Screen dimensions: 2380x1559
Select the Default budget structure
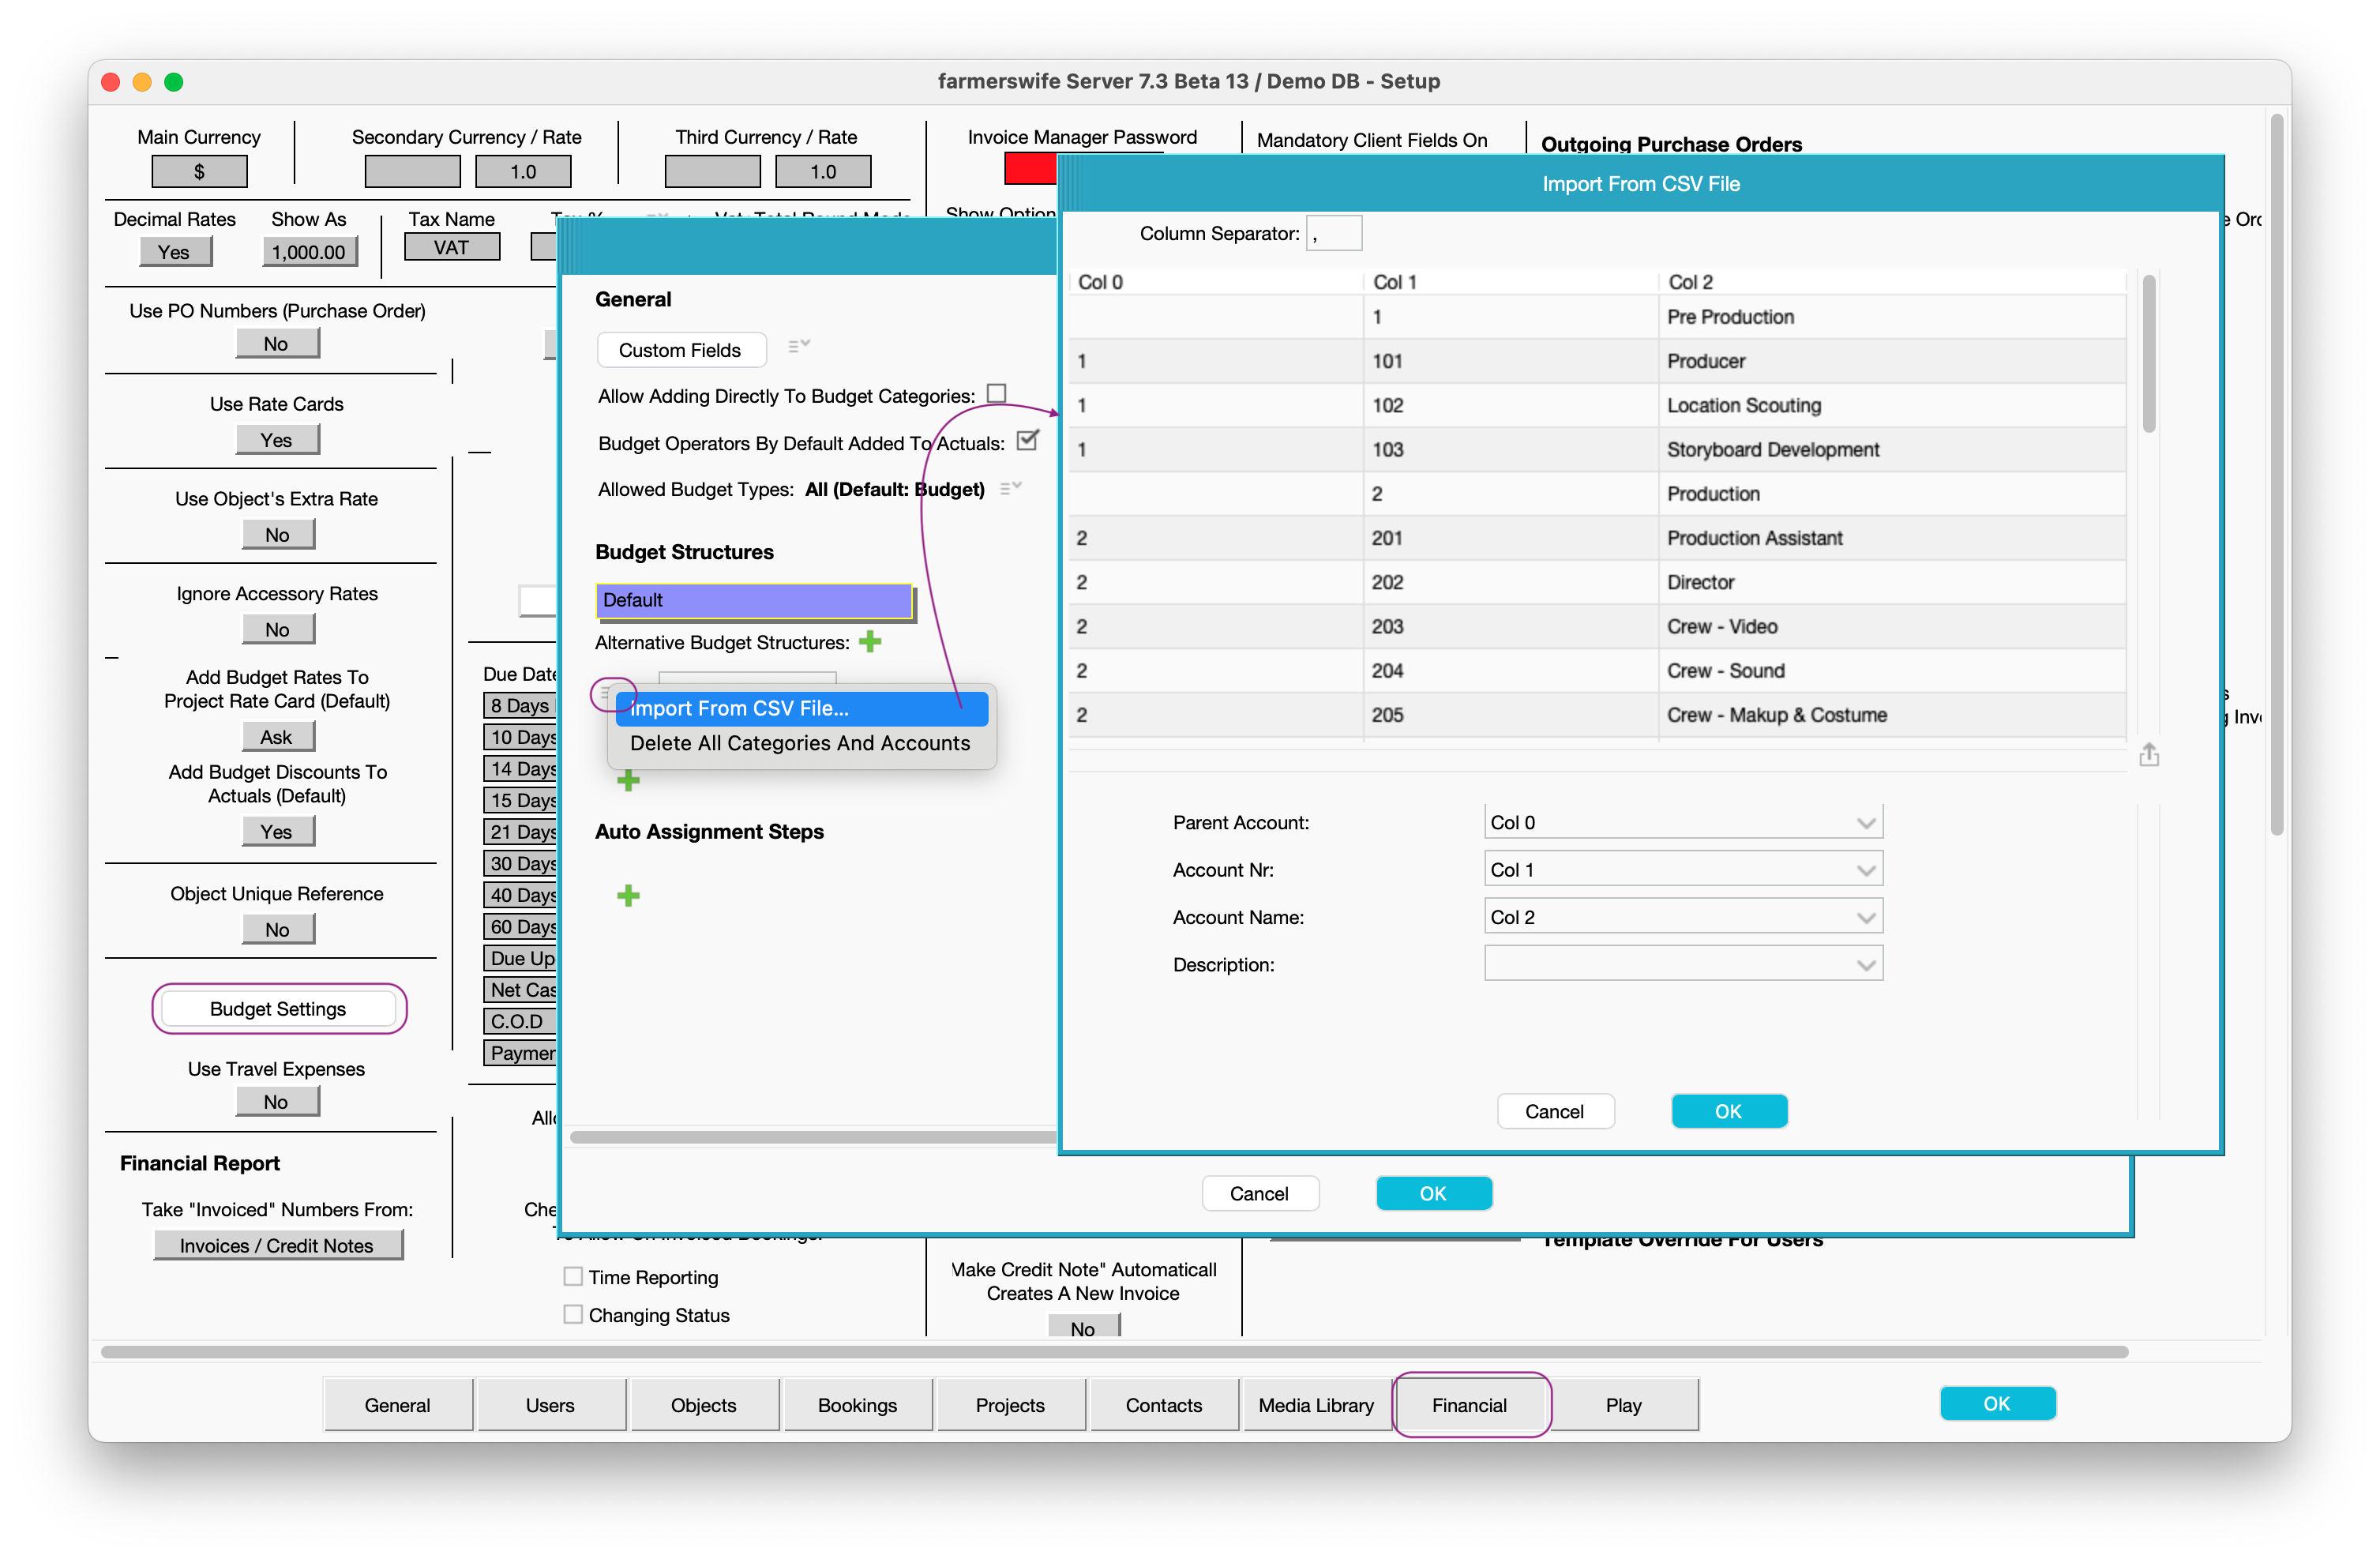tap(754, 600)
